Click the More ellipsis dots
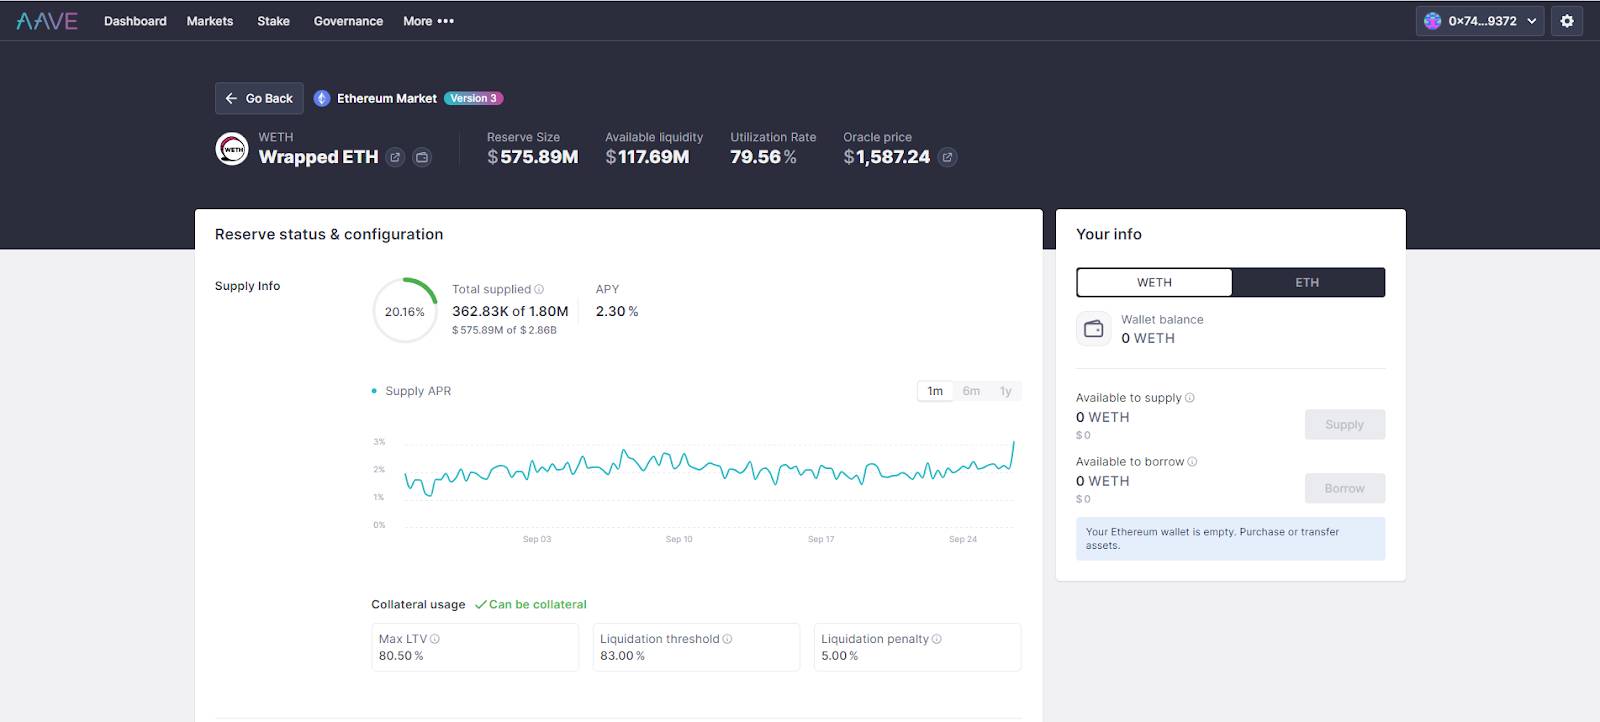 click(x=446, y=21)
